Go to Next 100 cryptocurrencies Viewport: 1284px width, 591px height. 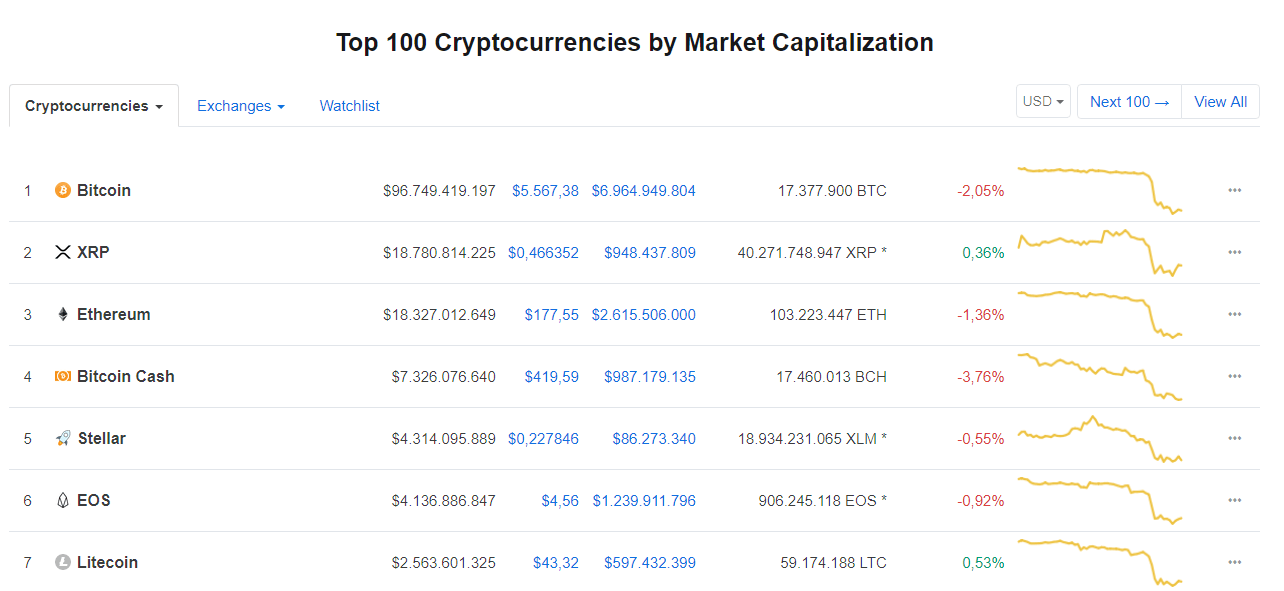coord(1129,101)
